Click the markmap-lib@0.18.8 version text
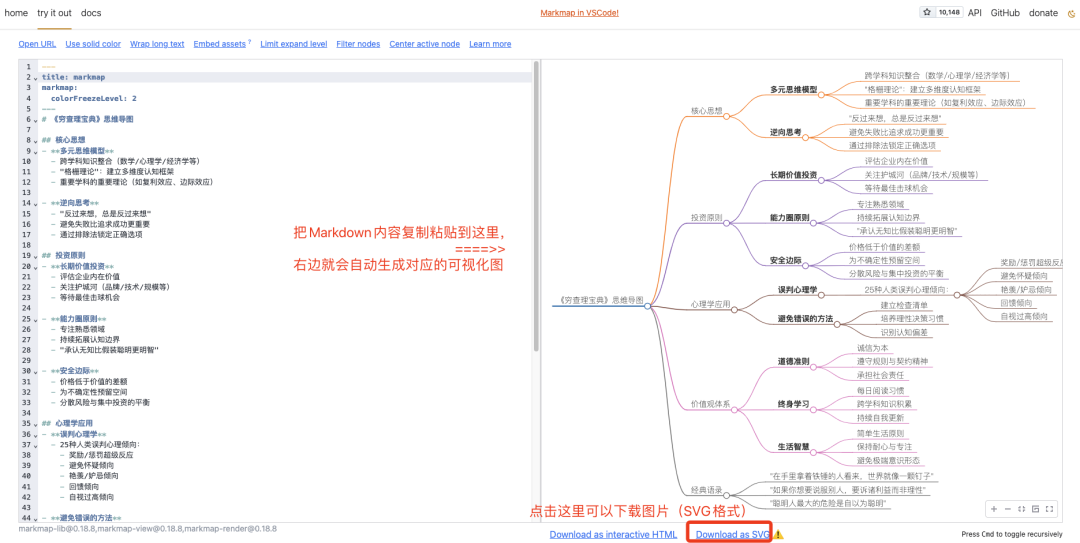 click(57, 529)
